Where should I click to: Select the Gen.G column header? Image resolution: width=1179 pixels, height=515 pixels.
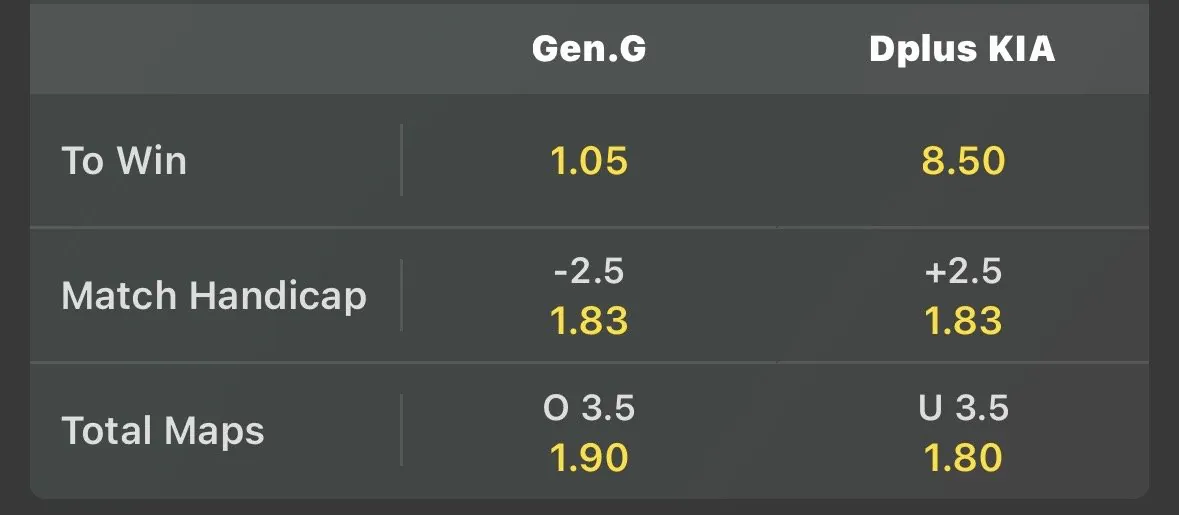[x=589, y=49]
